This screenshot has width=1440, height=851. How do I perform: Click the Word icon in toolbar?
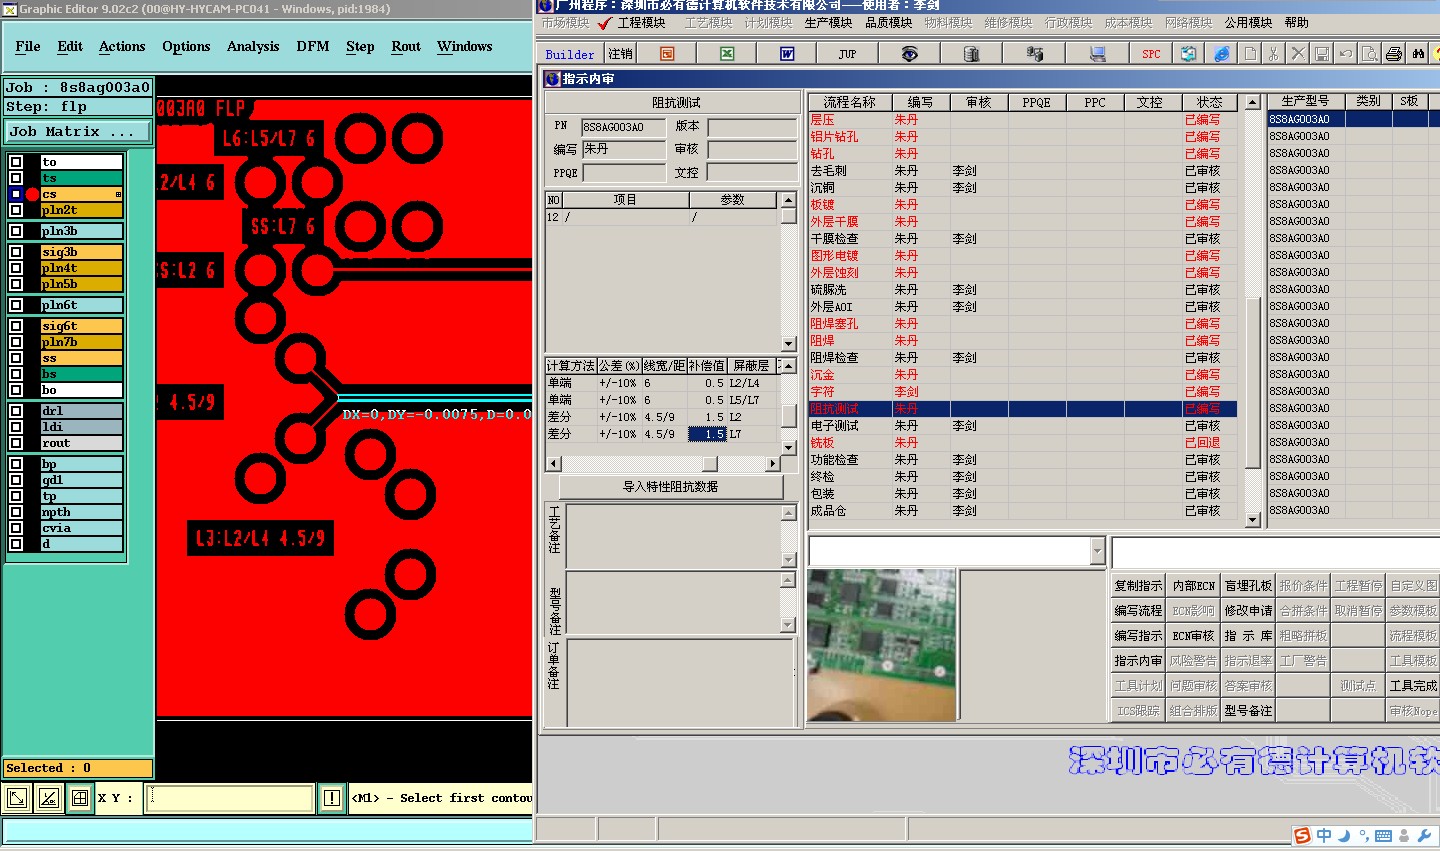787,54
